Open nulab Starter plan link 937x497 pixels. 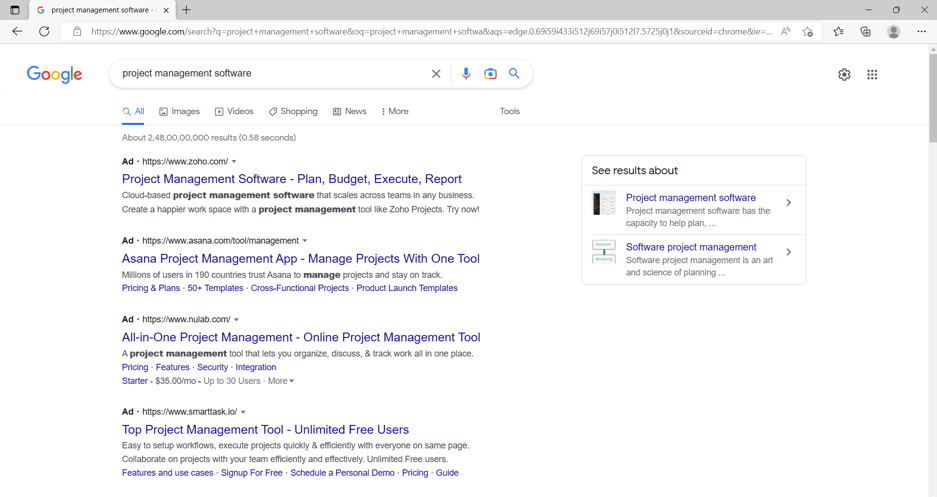(x=134, y=381)
